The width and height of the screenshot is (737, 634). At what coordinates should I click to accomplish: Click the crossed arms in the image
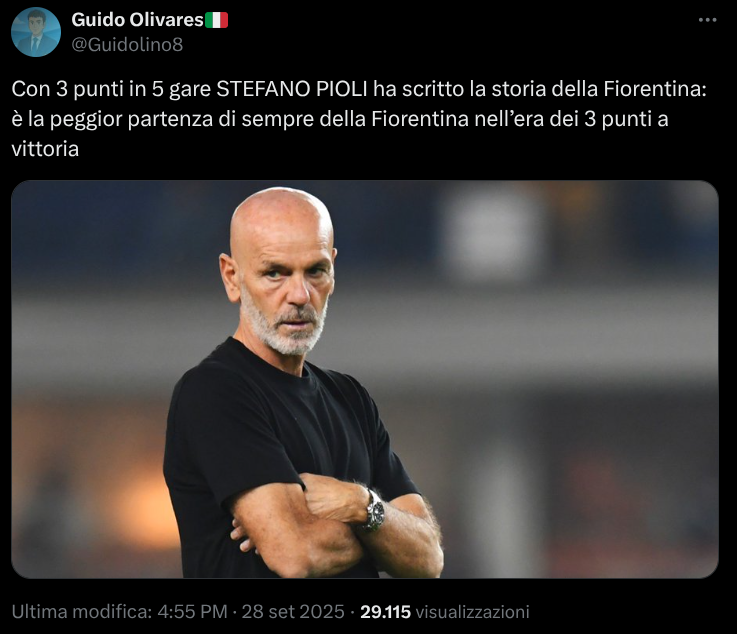(x=338, y=526)
